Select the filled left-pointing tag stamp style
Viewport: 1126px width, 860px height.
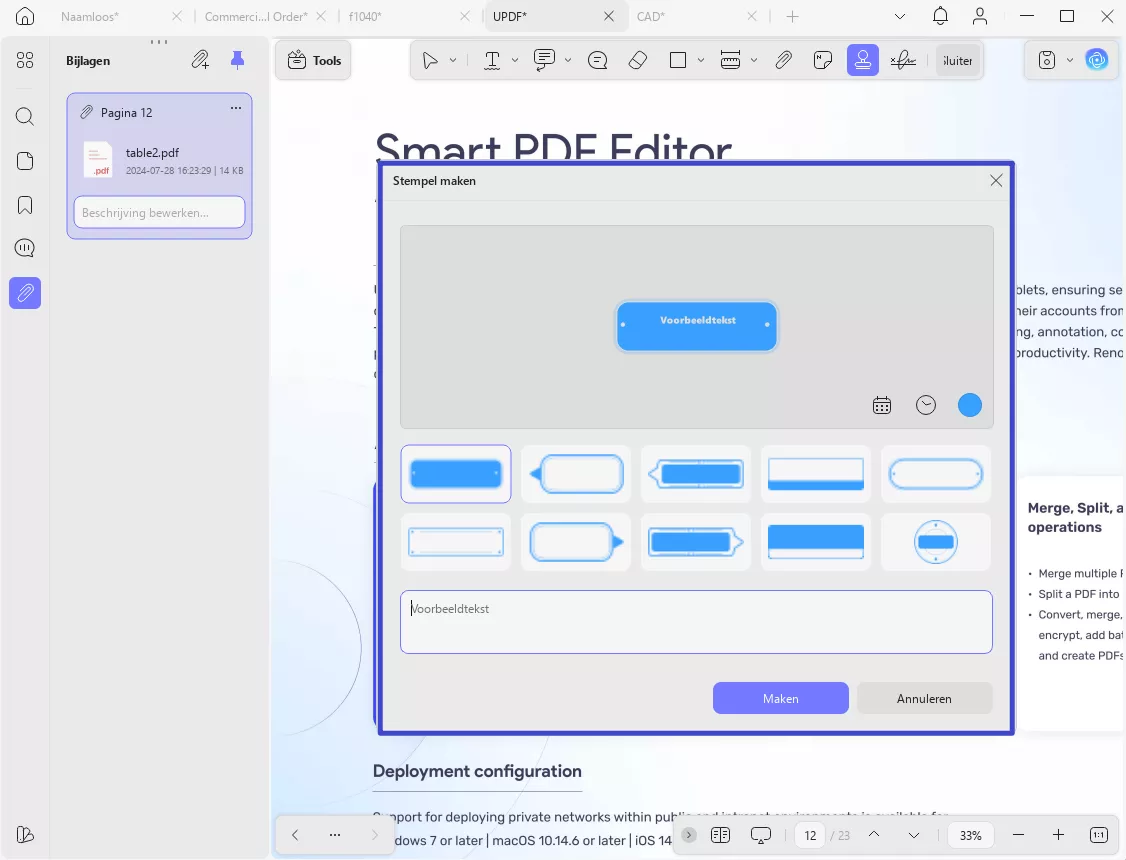[696, 474]
